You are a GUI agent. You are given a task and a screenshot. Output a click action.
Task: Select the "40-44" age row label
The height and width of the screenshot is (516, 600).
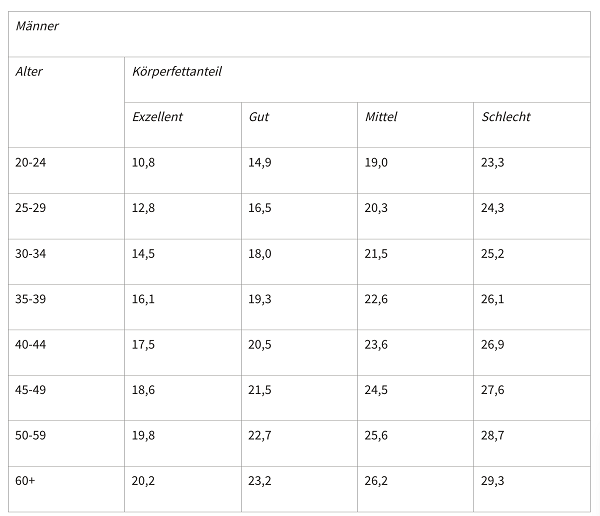[32, 345]
